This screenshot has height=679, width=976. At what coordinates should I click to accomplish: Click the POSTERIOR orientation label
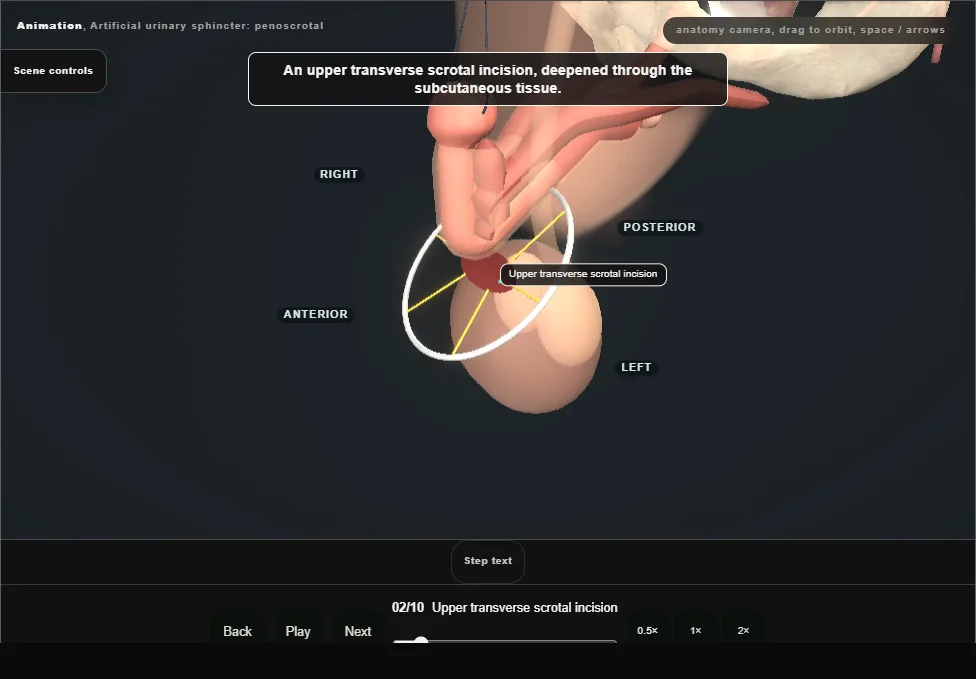(x=660, y=227)
